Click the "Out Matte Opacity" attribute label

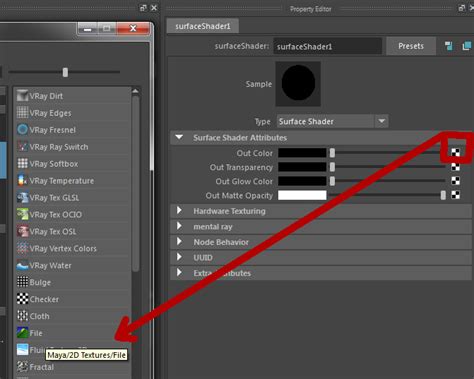(x=239, y=195)
